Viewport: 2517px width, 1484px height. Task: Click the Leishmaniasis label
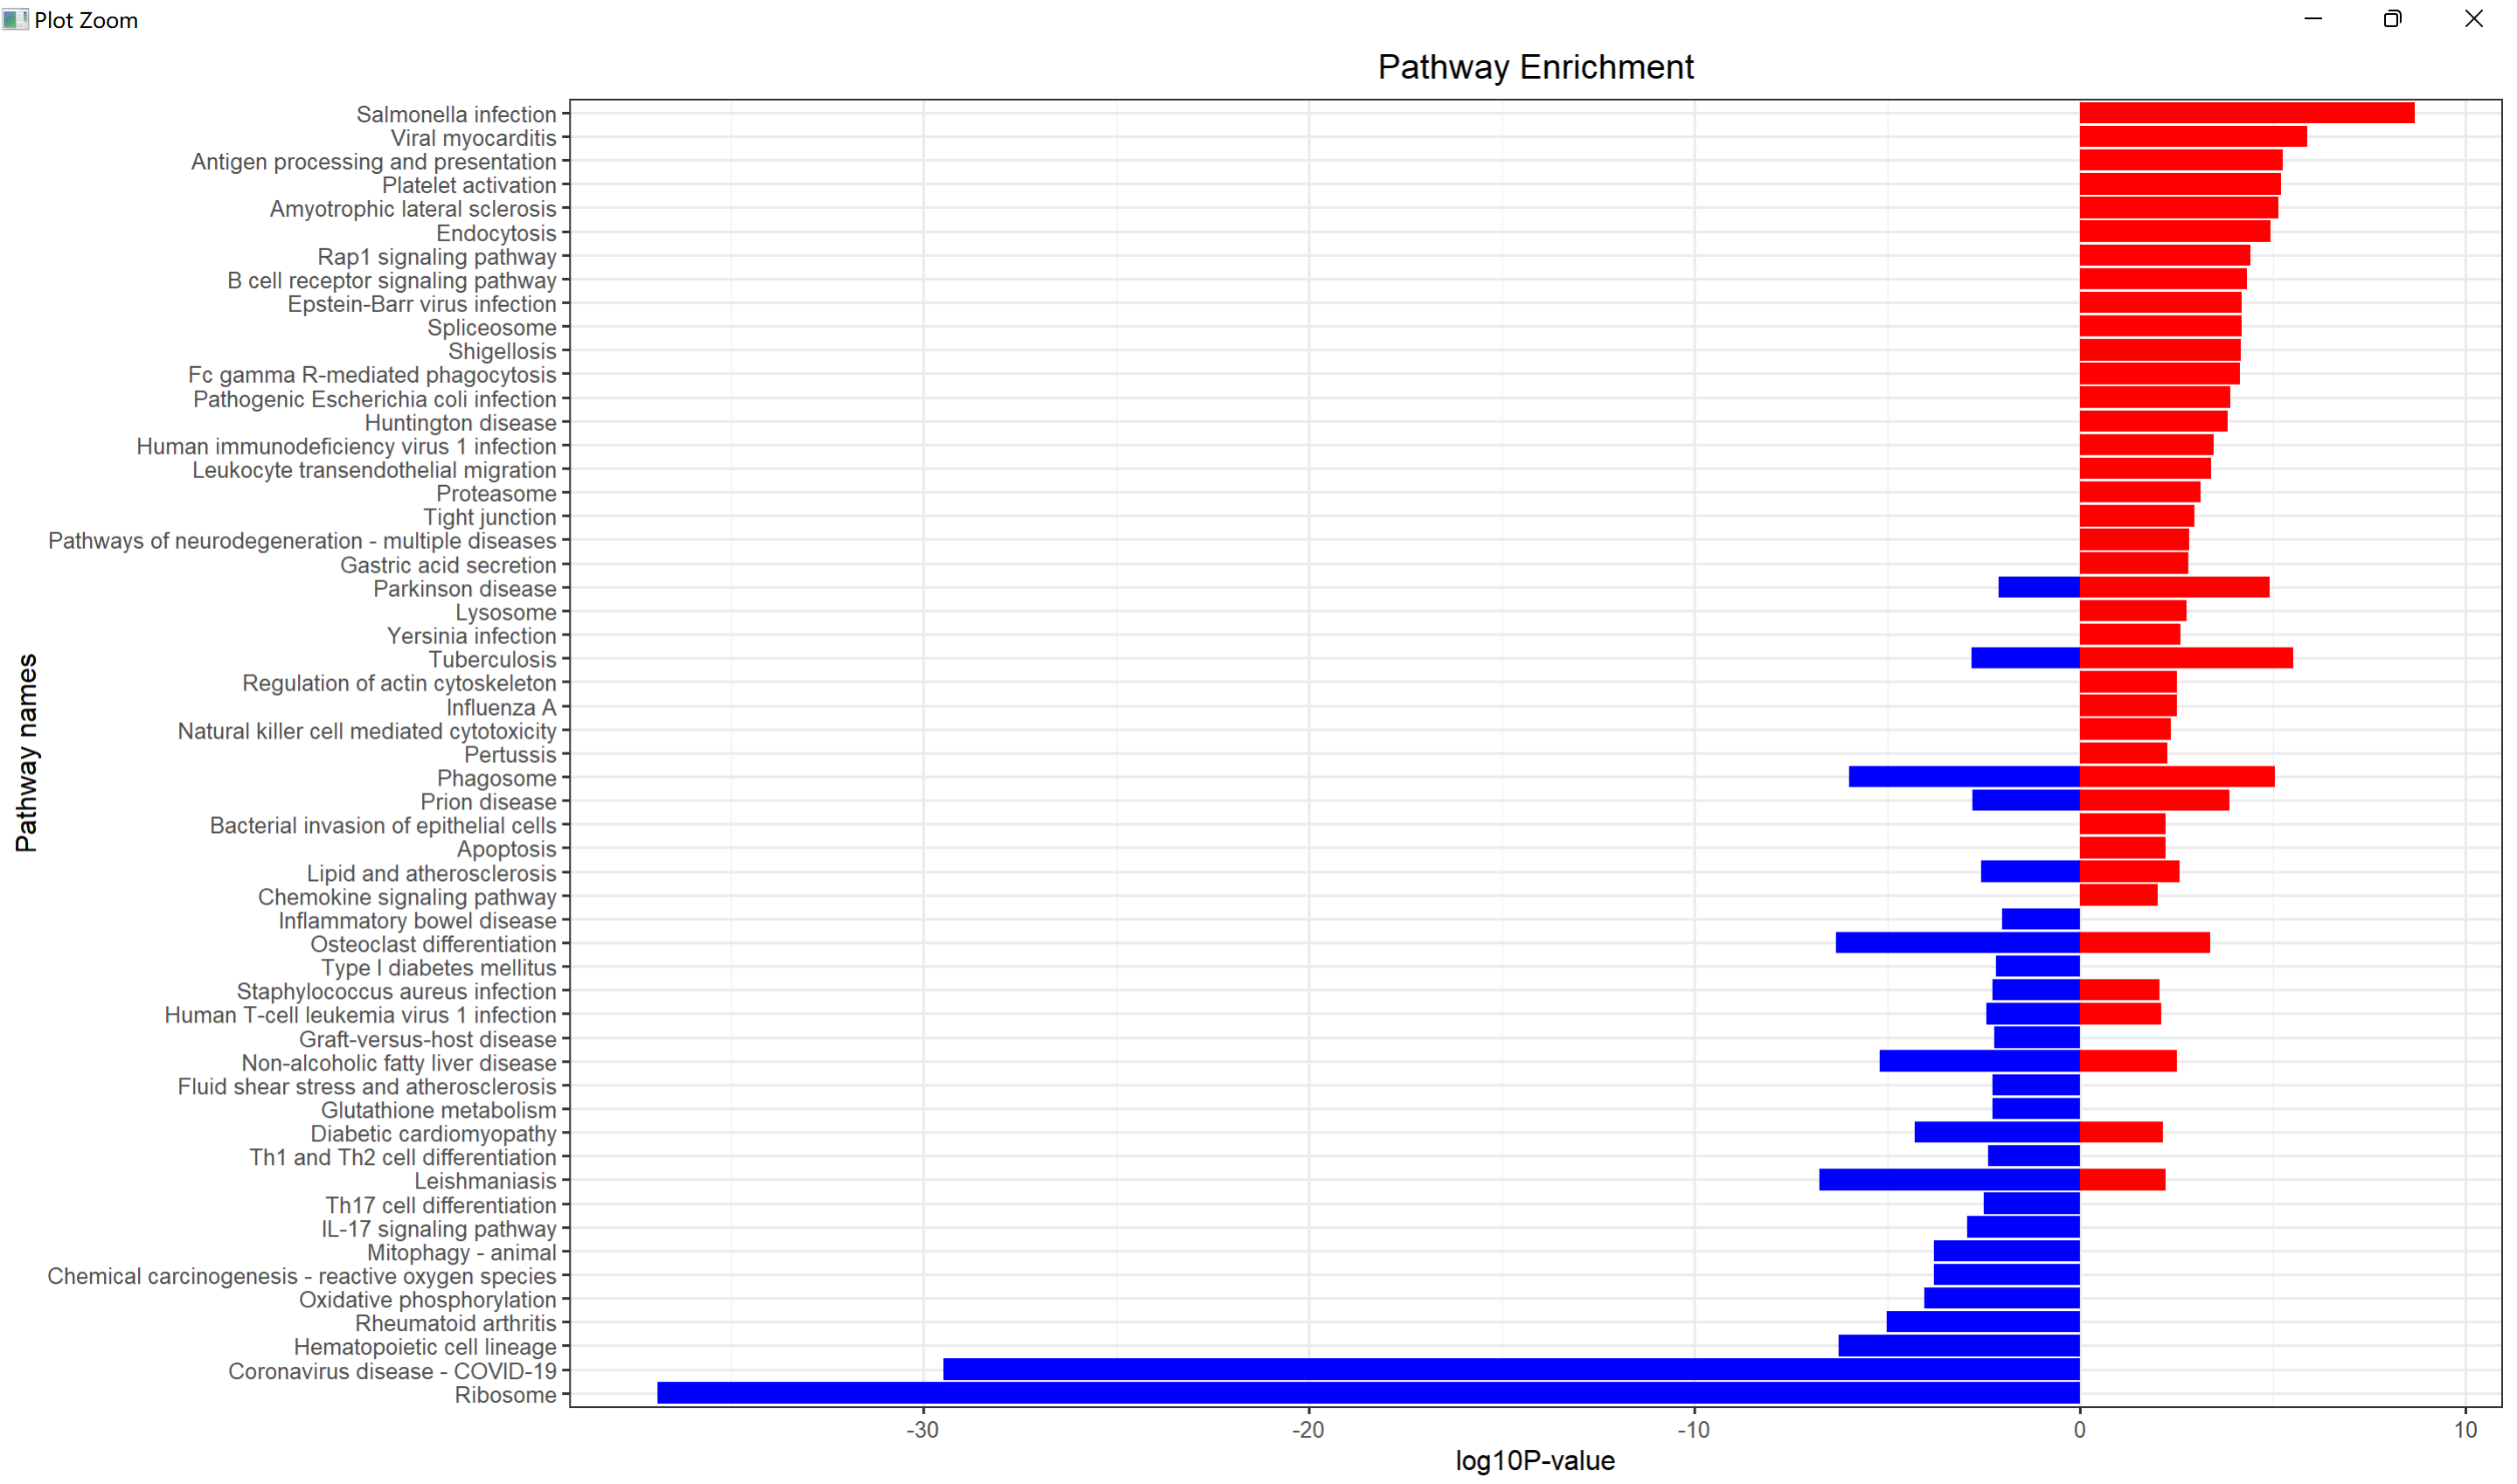point(485,1181)
